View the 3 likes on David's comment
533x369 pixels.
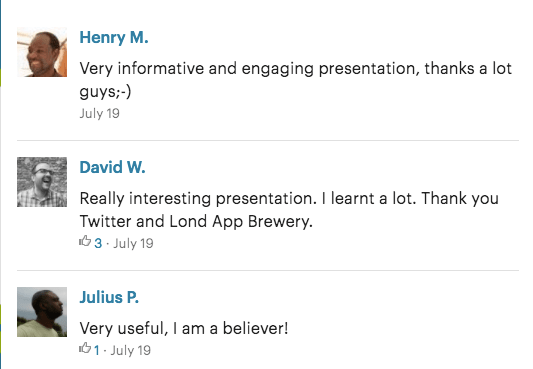pos(98,243)
